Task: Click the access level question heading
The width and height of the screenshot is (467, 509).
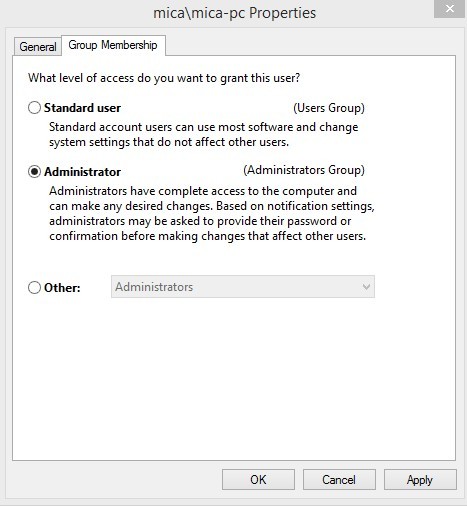Action: coord(164,78)
